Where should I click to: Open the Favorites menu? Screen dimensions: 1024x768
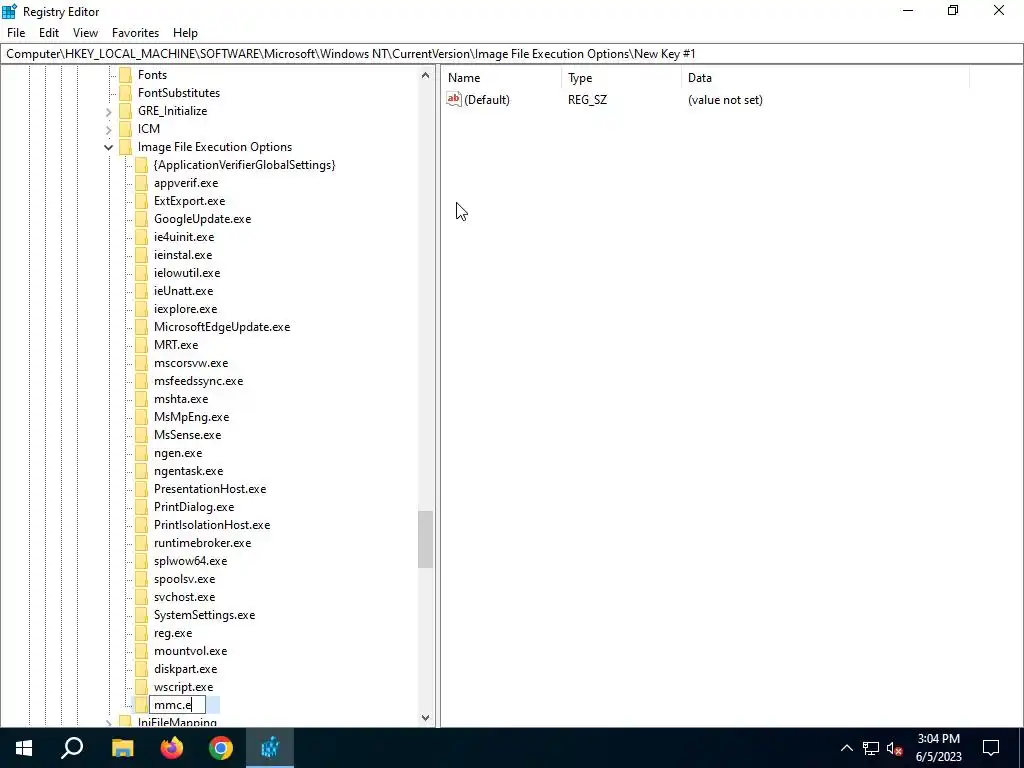(x=135, y=33)
